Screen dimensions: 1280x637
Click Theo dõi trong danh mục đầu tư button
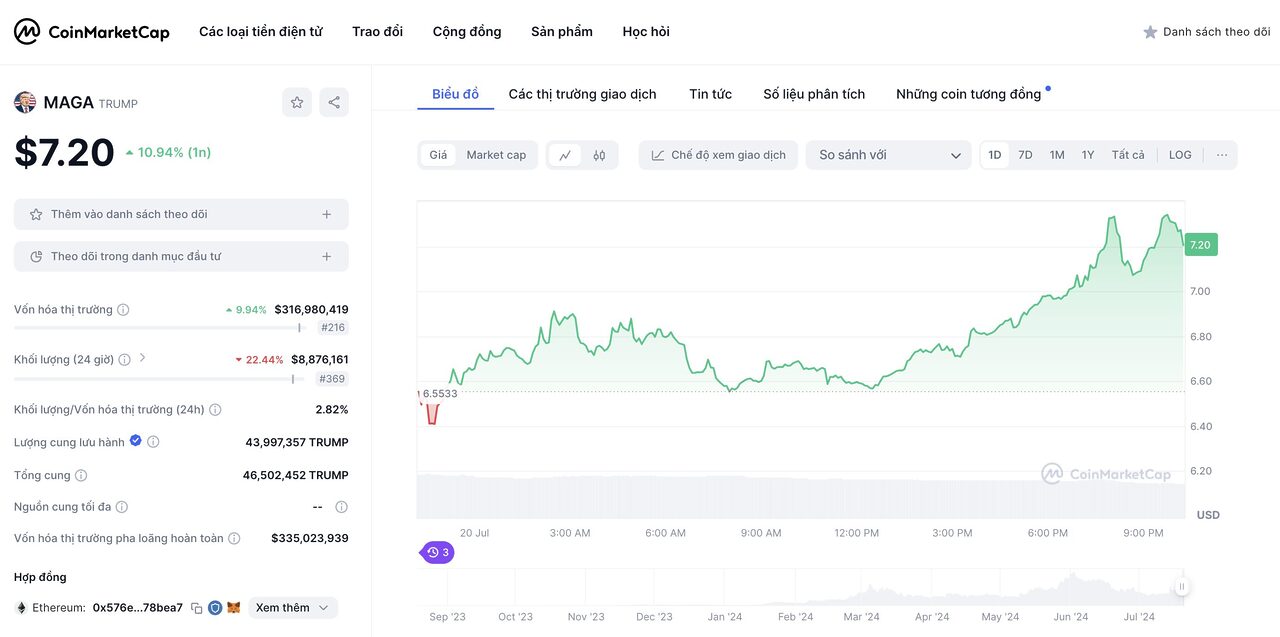point(181,256)
